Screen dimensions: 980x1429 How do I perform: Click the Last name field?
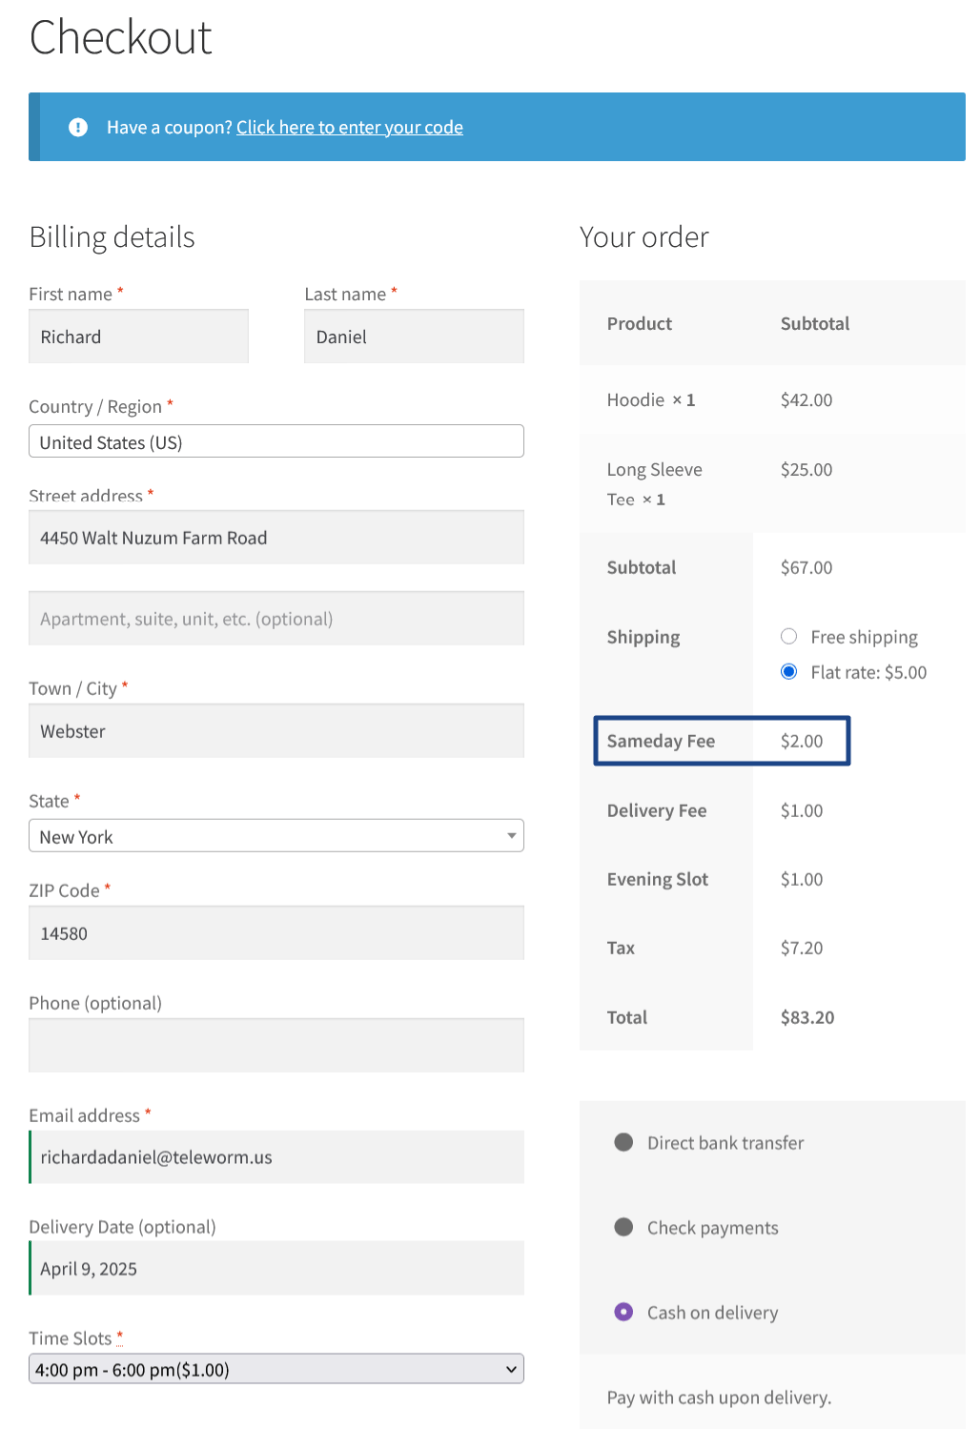tap(413, 337)
